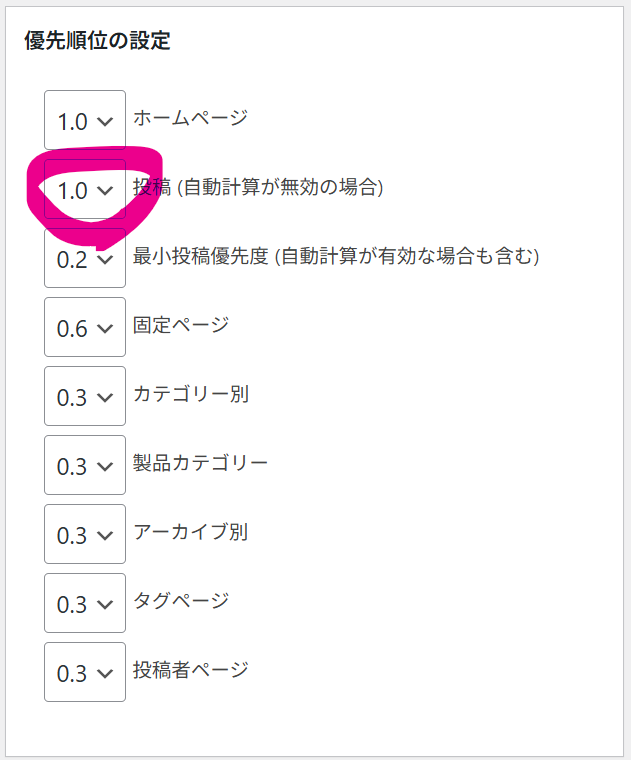631x760 pixels.
Task: Open the 投稿者ページ priority dropdown
Action: point(85,673)
